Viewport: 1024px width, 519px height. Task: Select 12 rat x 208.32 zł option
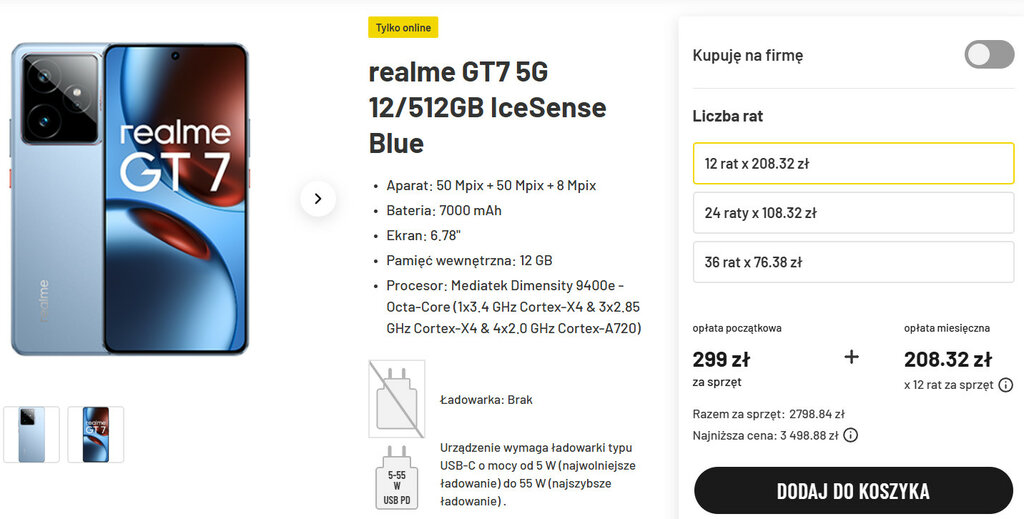pos(853,164)
